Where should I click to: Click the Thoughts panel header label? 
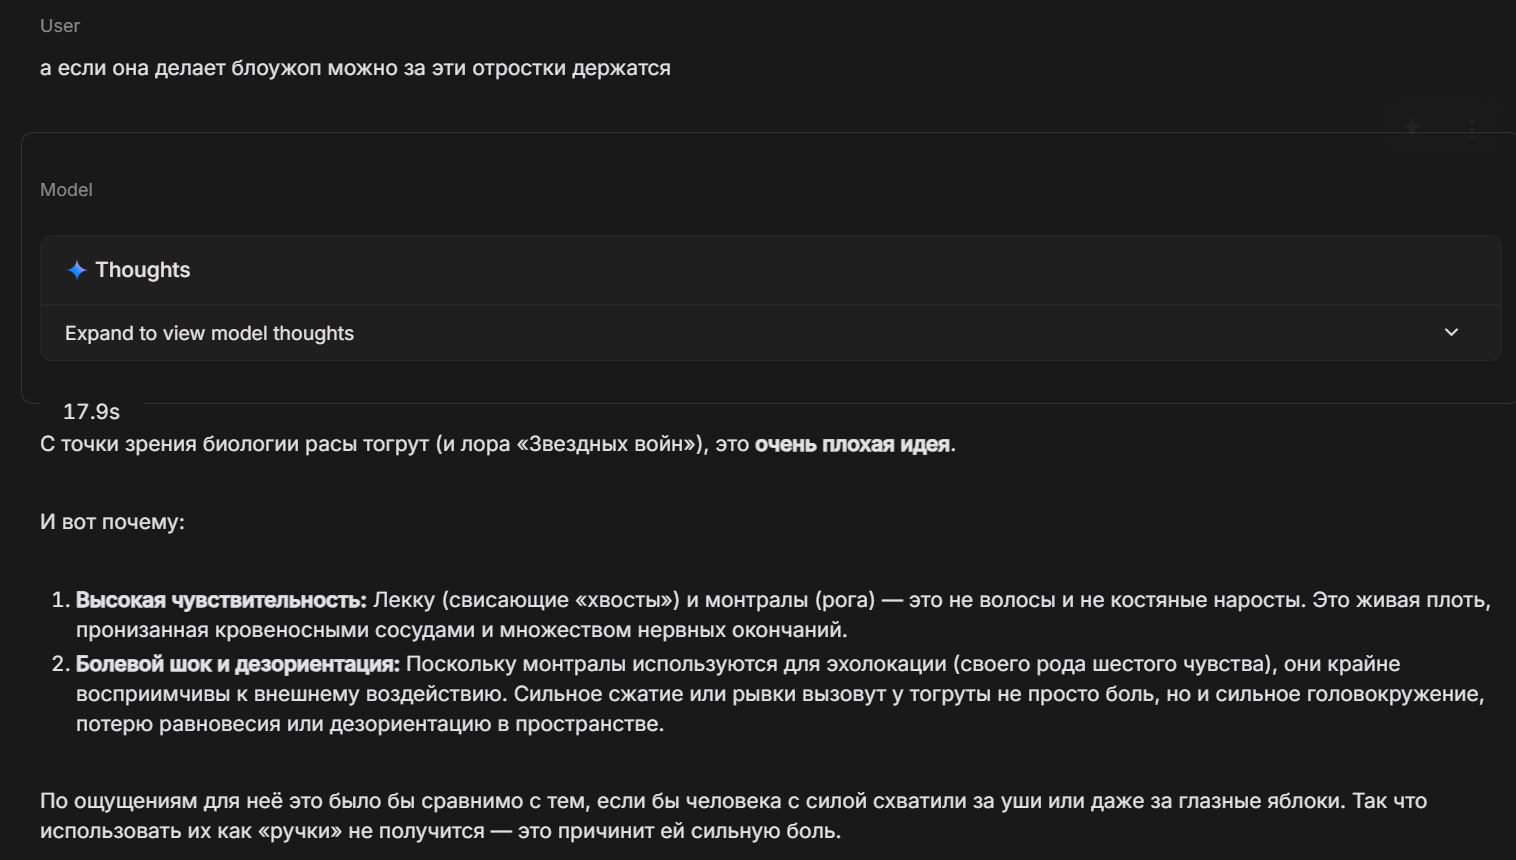pos(142,270)
